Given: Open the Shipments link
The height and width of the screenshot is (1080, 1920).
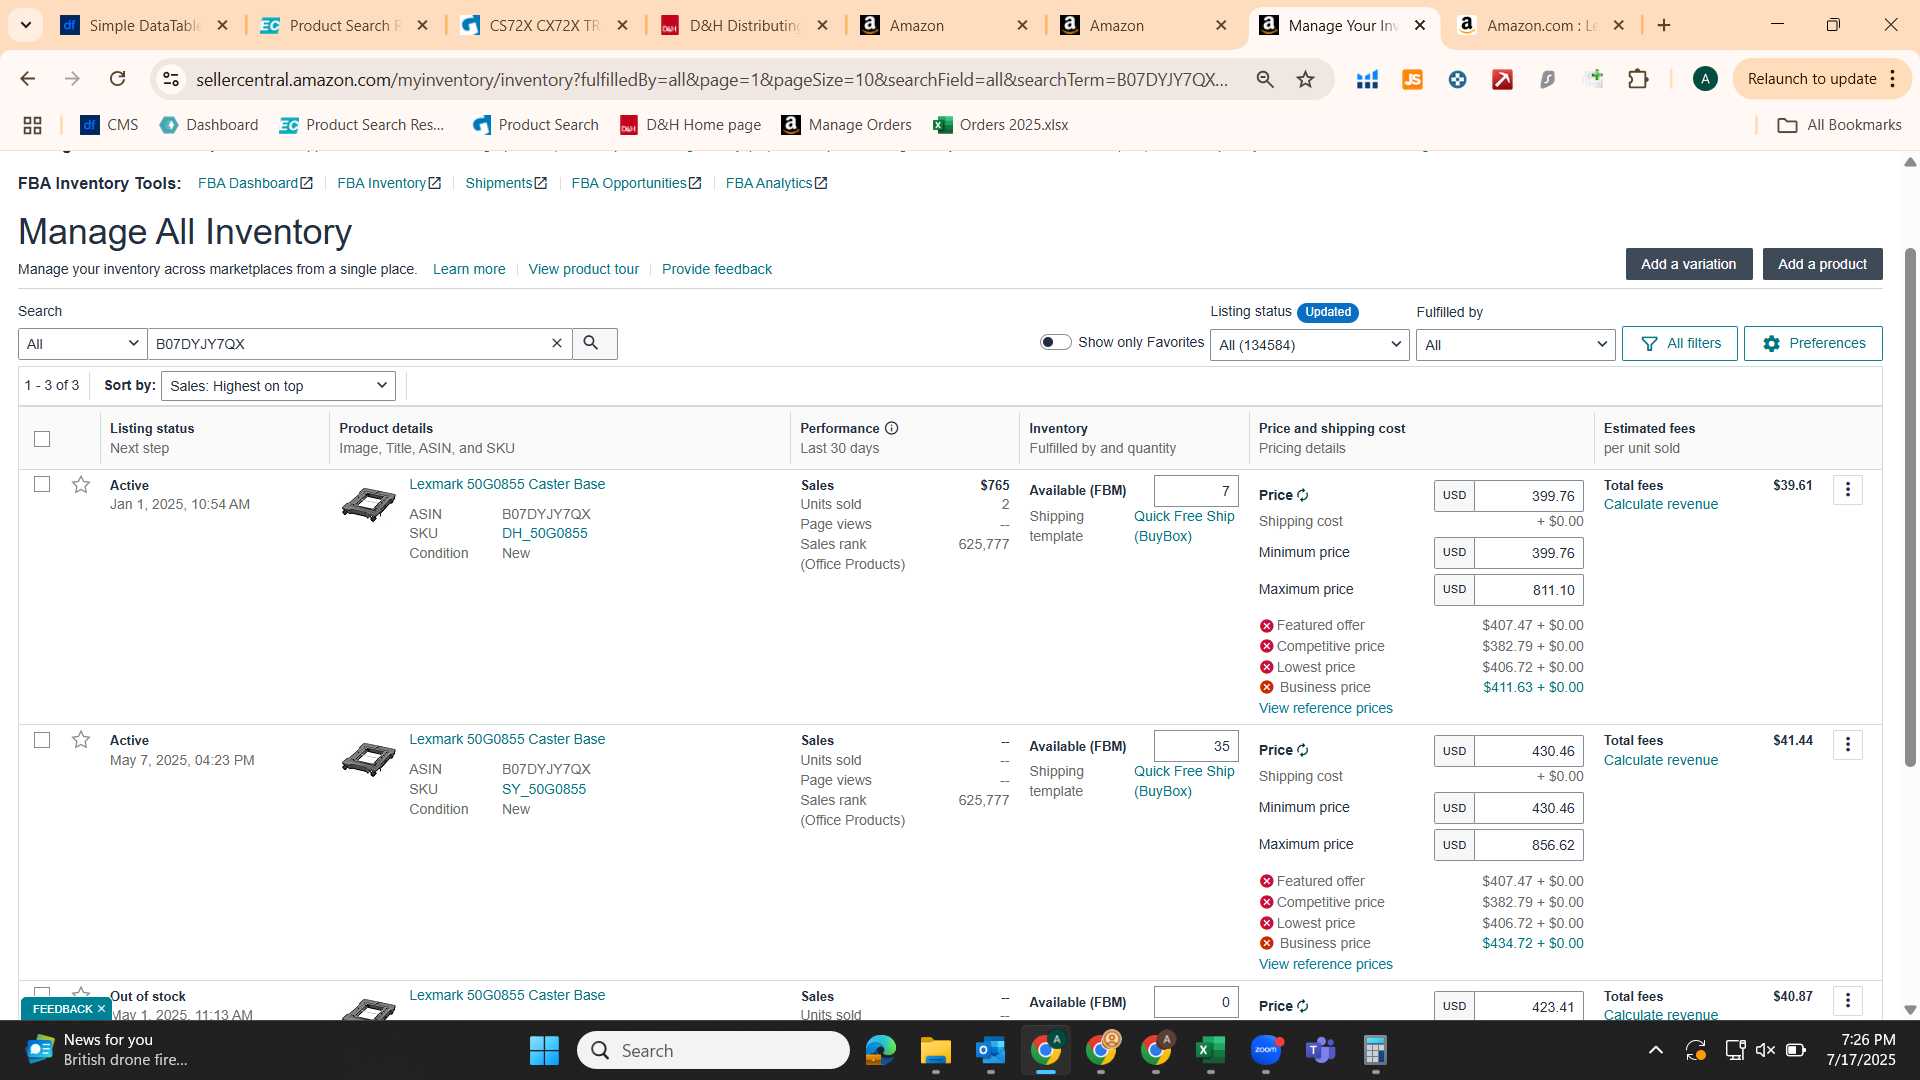Looking at the screenshot, I should (506, 183).
